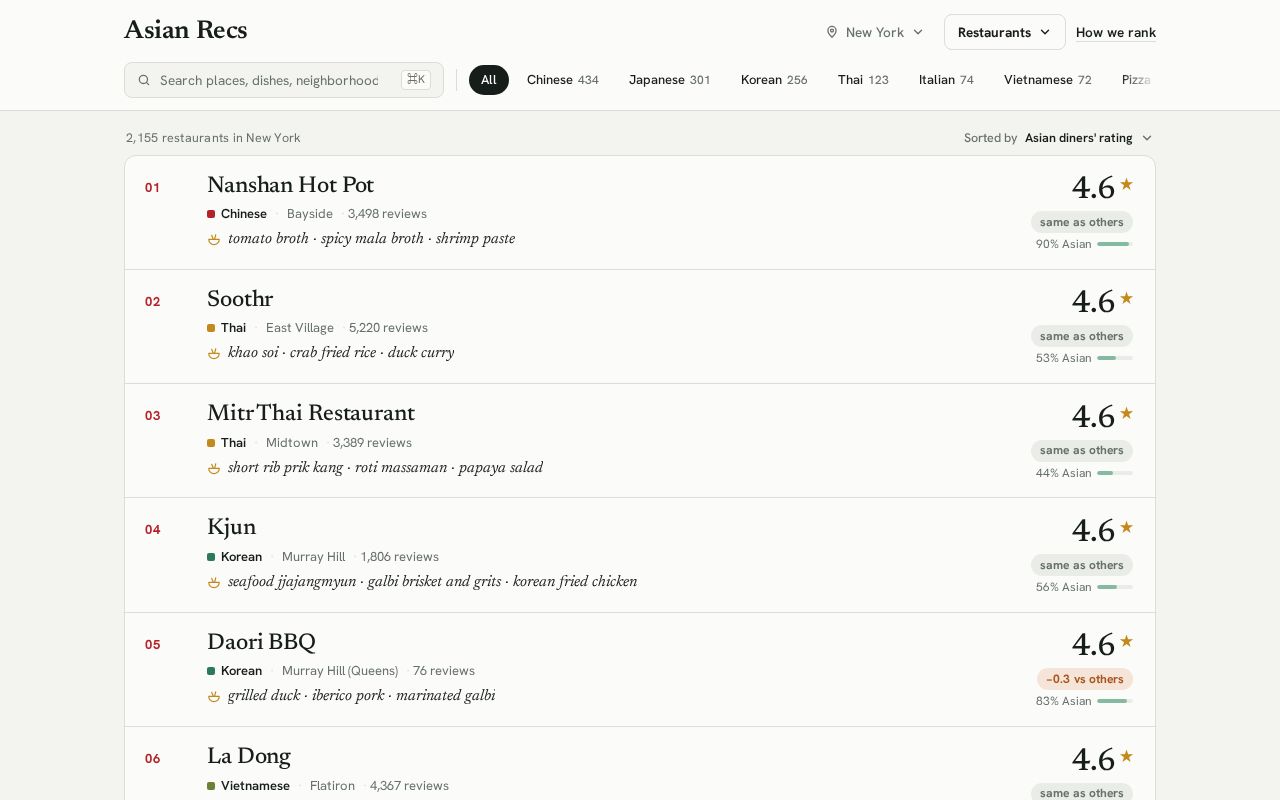The width and height of the screenshot is (1280, 800).
Task: Click the dish bowl icon in Soothr row
Action: click(x=213, y=353)
